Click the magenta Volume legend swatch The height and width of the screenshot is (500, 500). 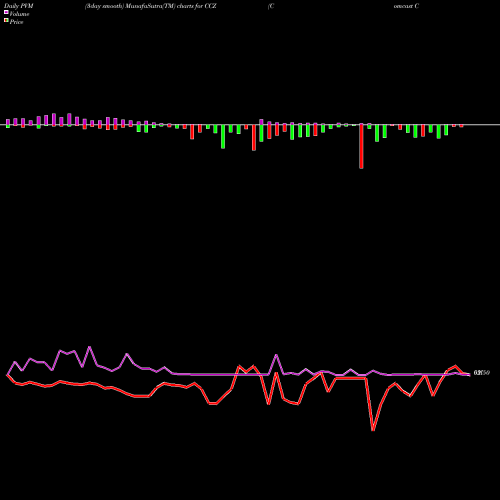coord(6,12)
